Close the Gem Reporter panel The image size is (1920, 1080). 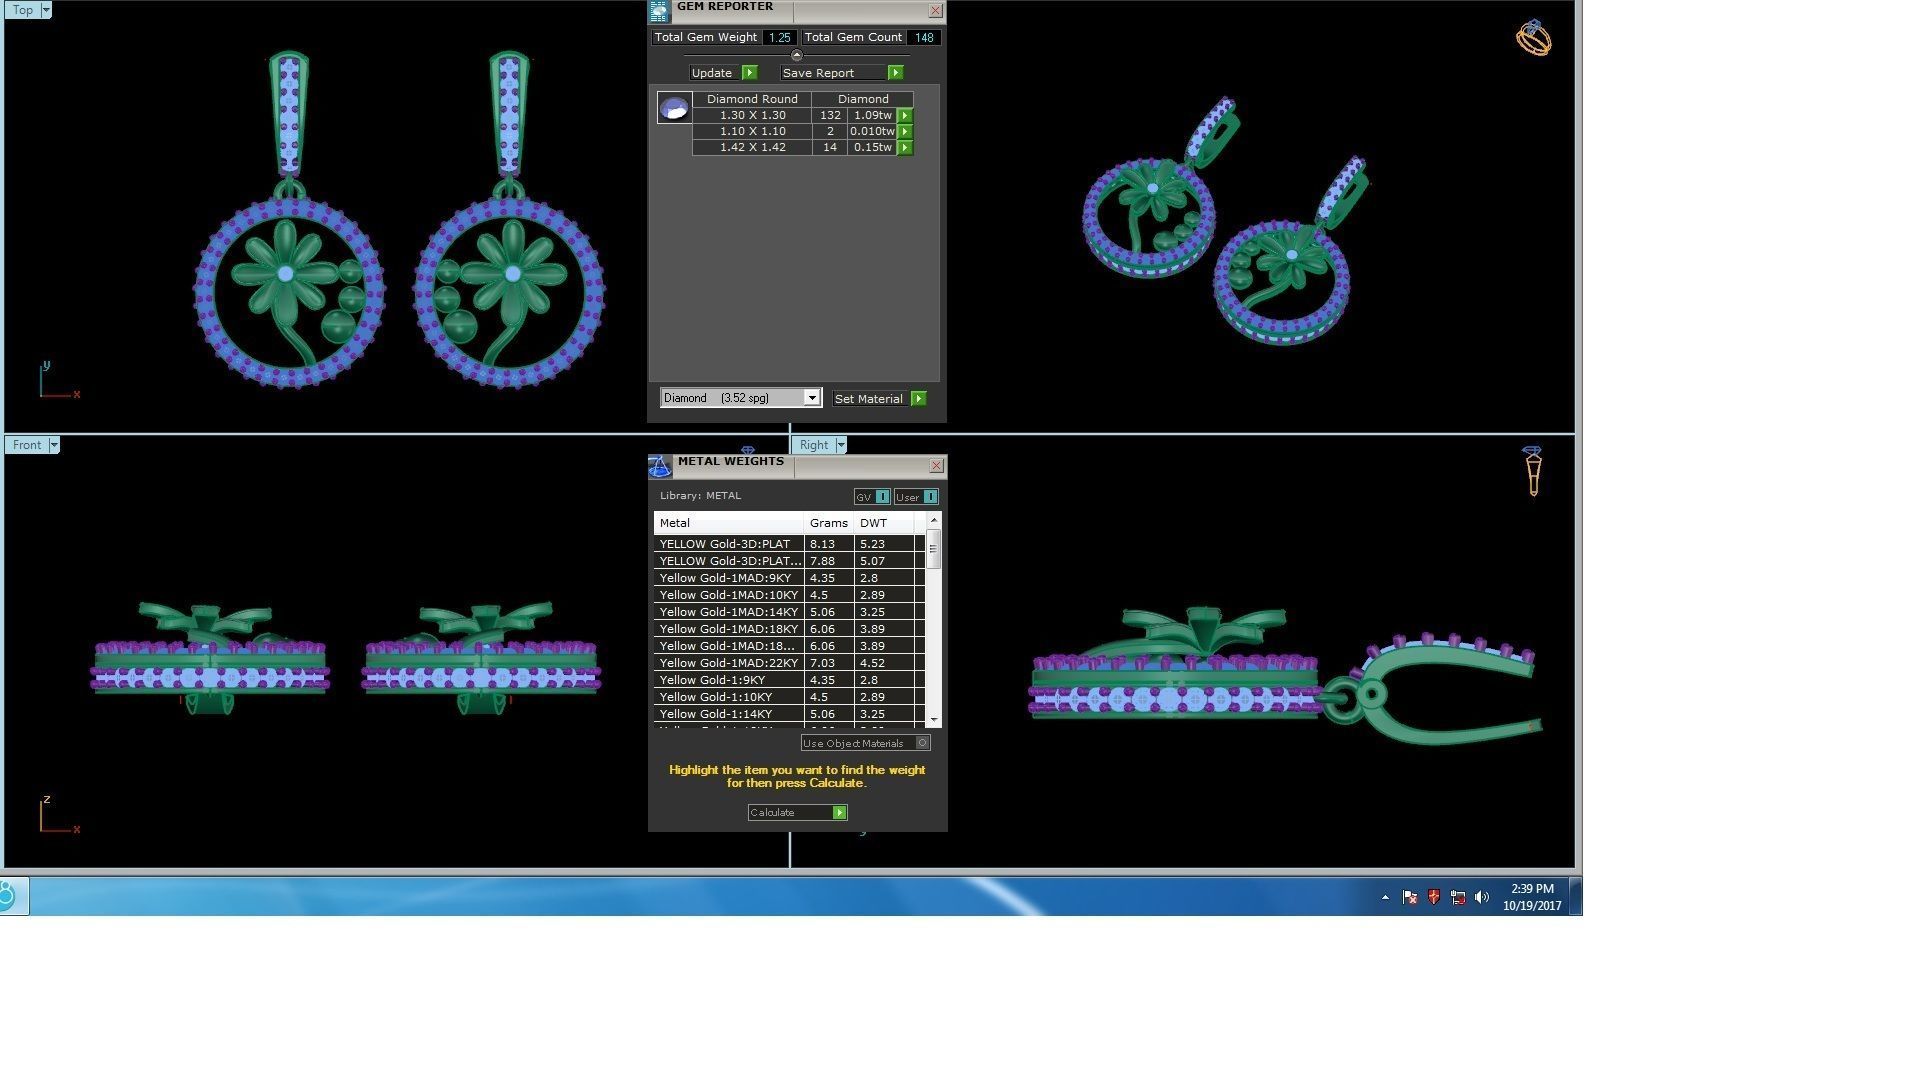click(935, 11)
